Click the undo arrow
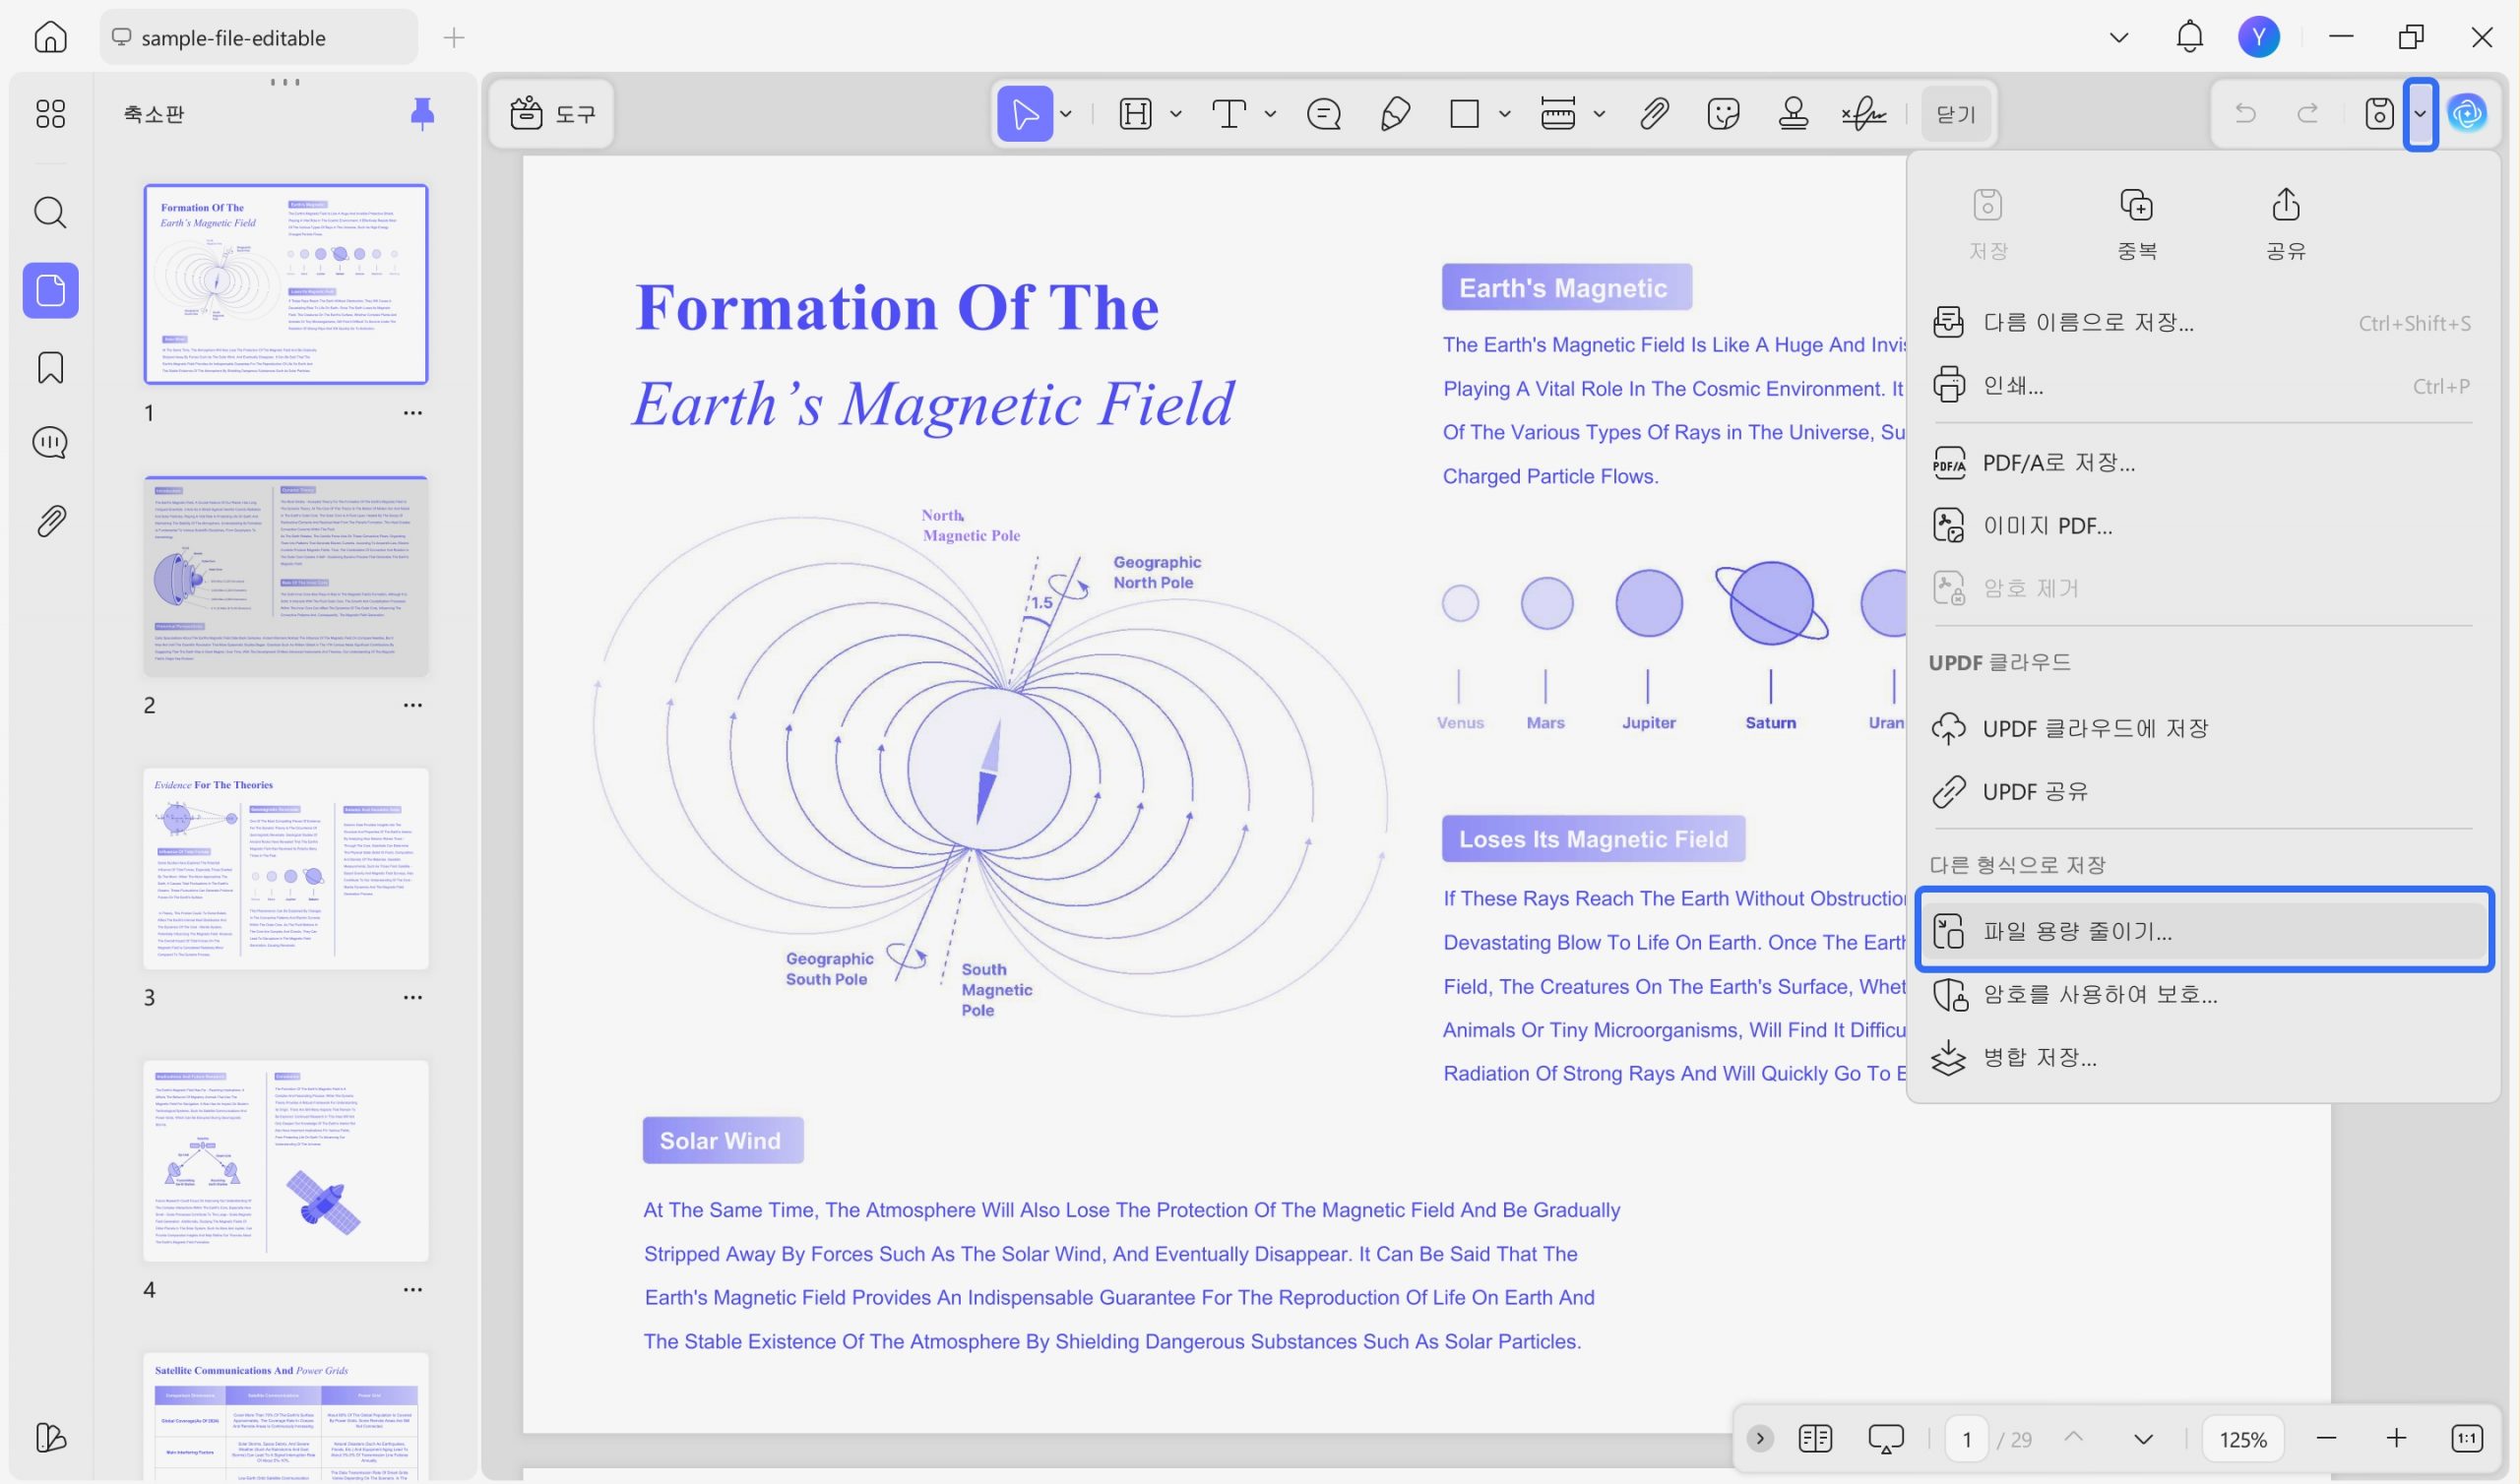 (2245, 113)
